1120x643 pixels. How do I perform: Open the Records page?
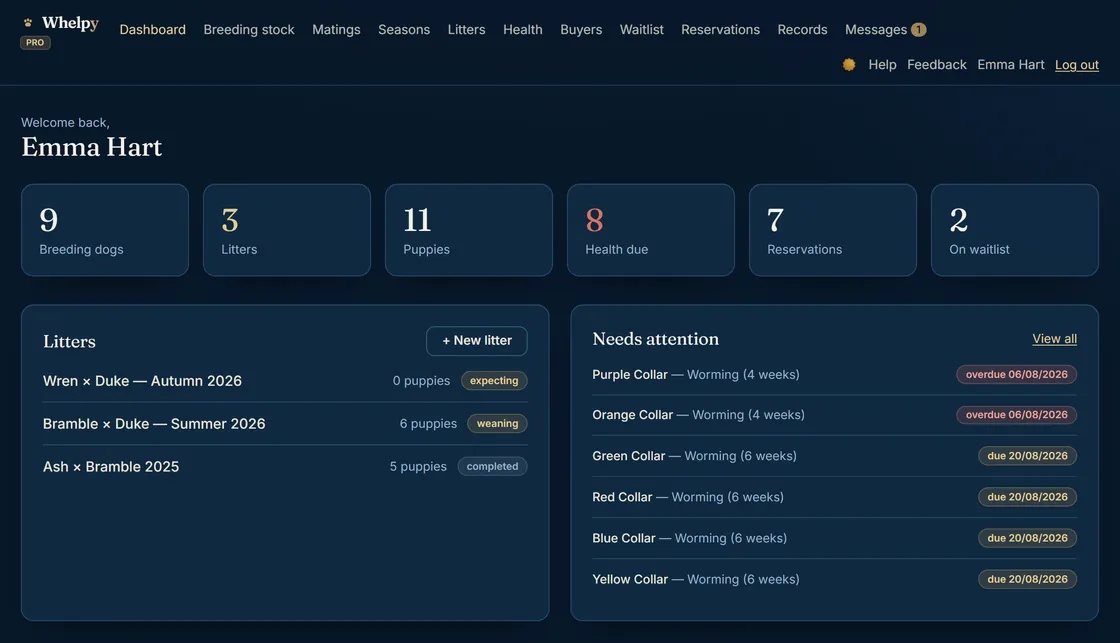pyautogui.click(x=802, y=29)
